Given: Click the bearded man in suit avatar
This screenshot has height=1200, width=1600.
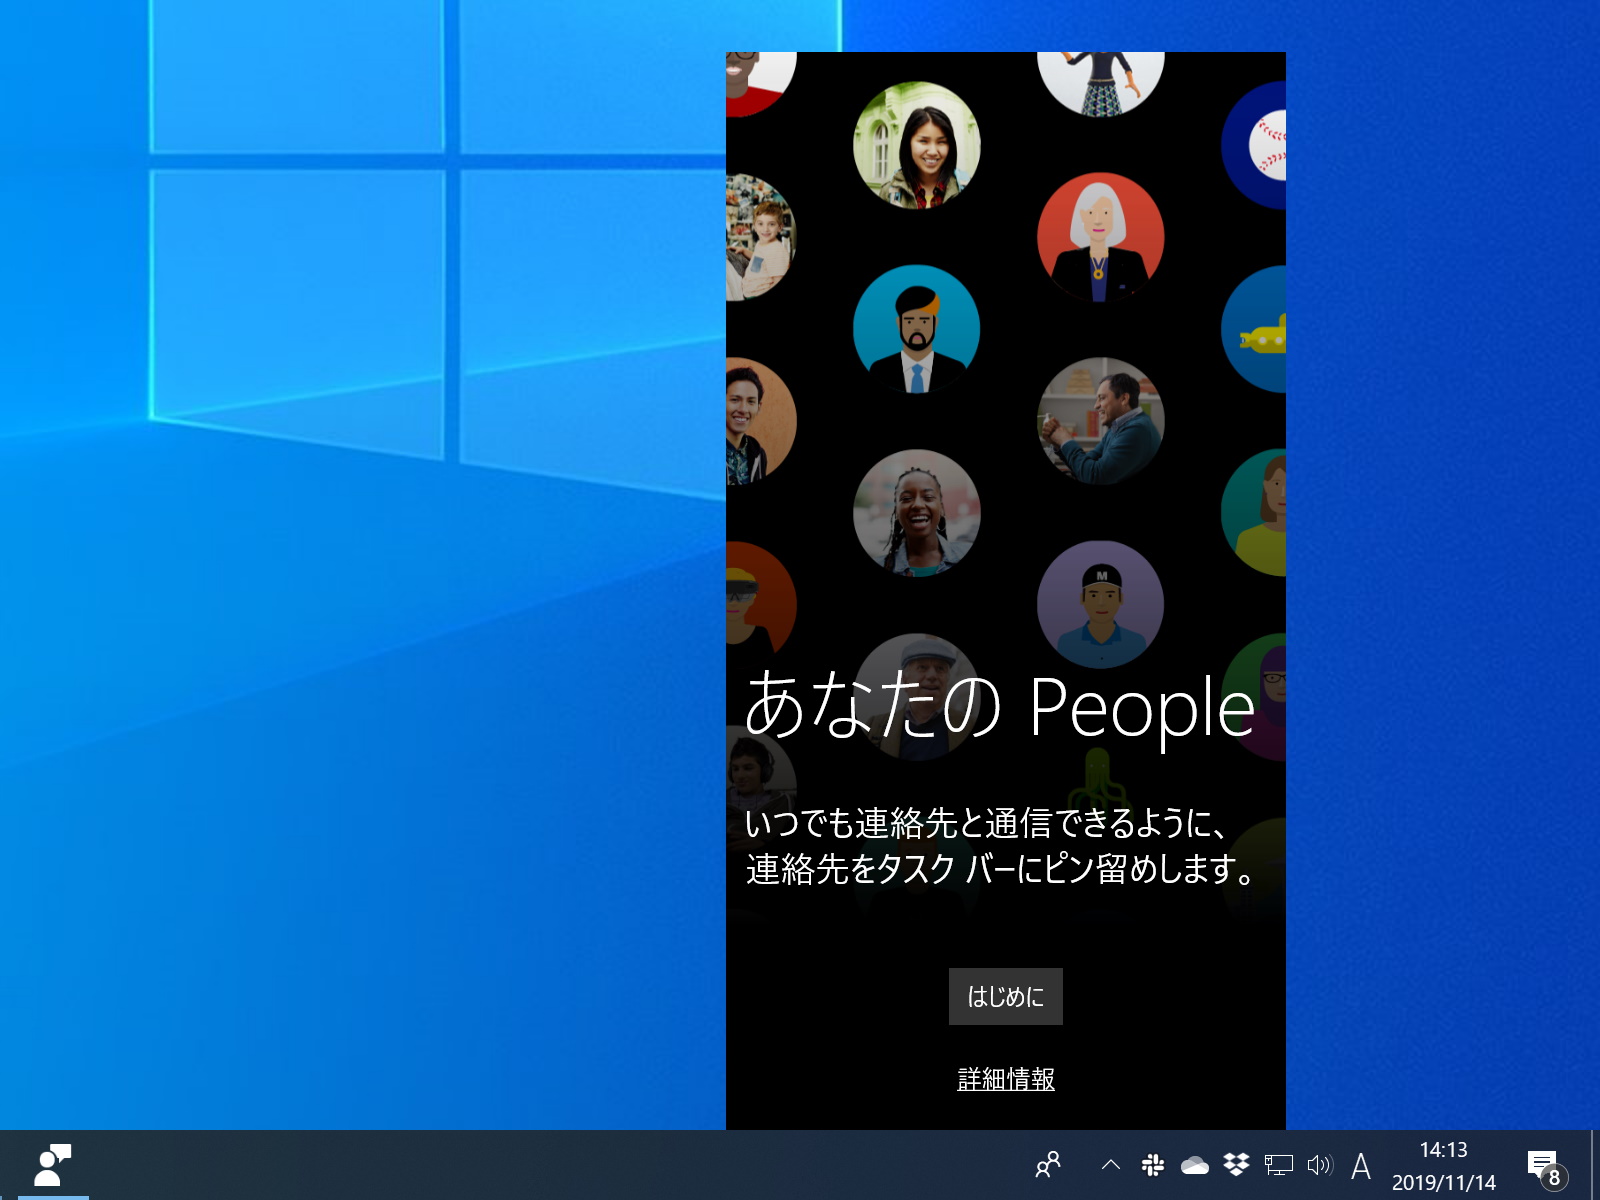Looking at the screenshot, I should [x=915, y=328].
